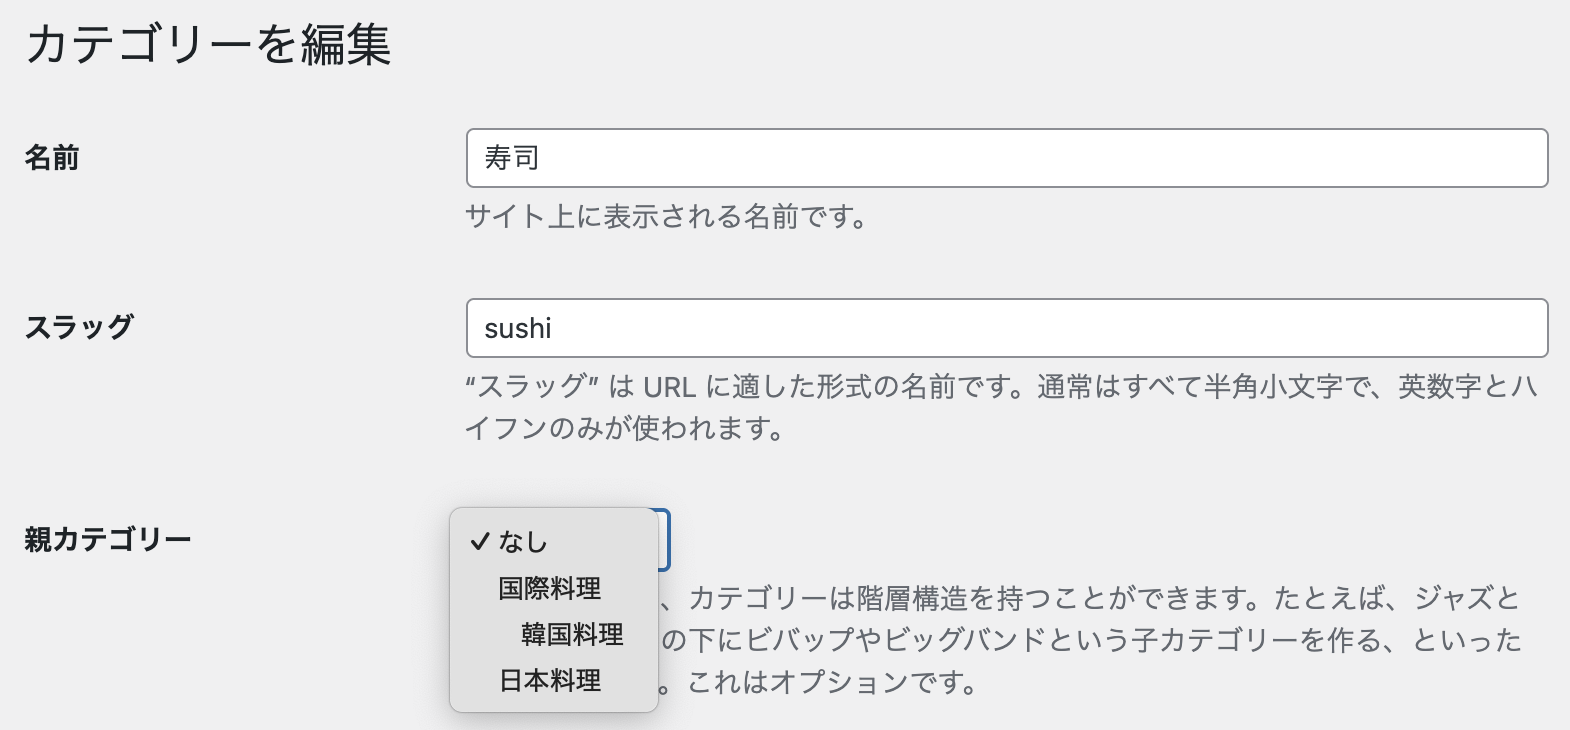Screen dimensions: 1570x730
Task: Click the checkmark next to なし
Action: (481, 542)
